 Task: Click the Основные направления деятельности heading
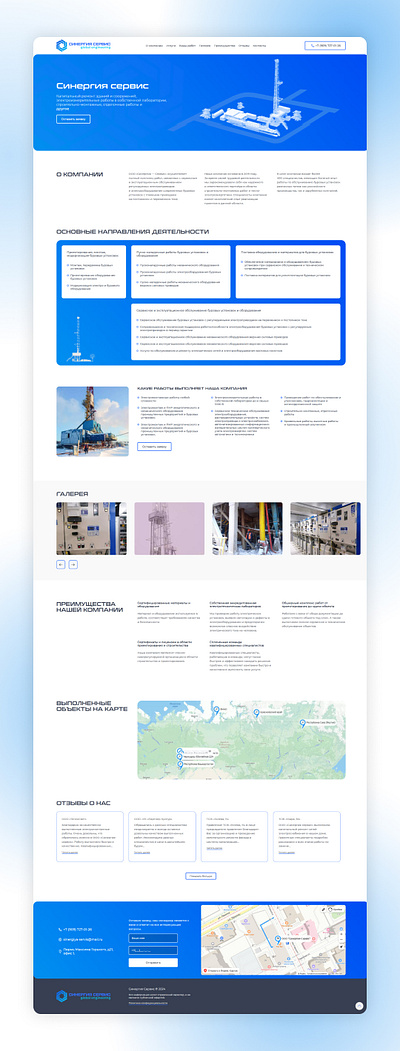tap(133, 232)
